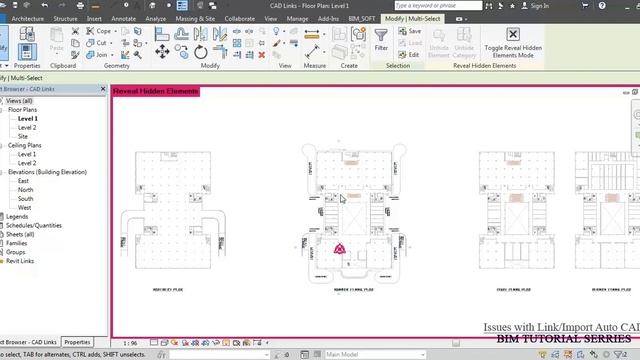Open the Annotate ribbon tab
The width and height of the screenshot is (640, 360).
tap(123, 19)
